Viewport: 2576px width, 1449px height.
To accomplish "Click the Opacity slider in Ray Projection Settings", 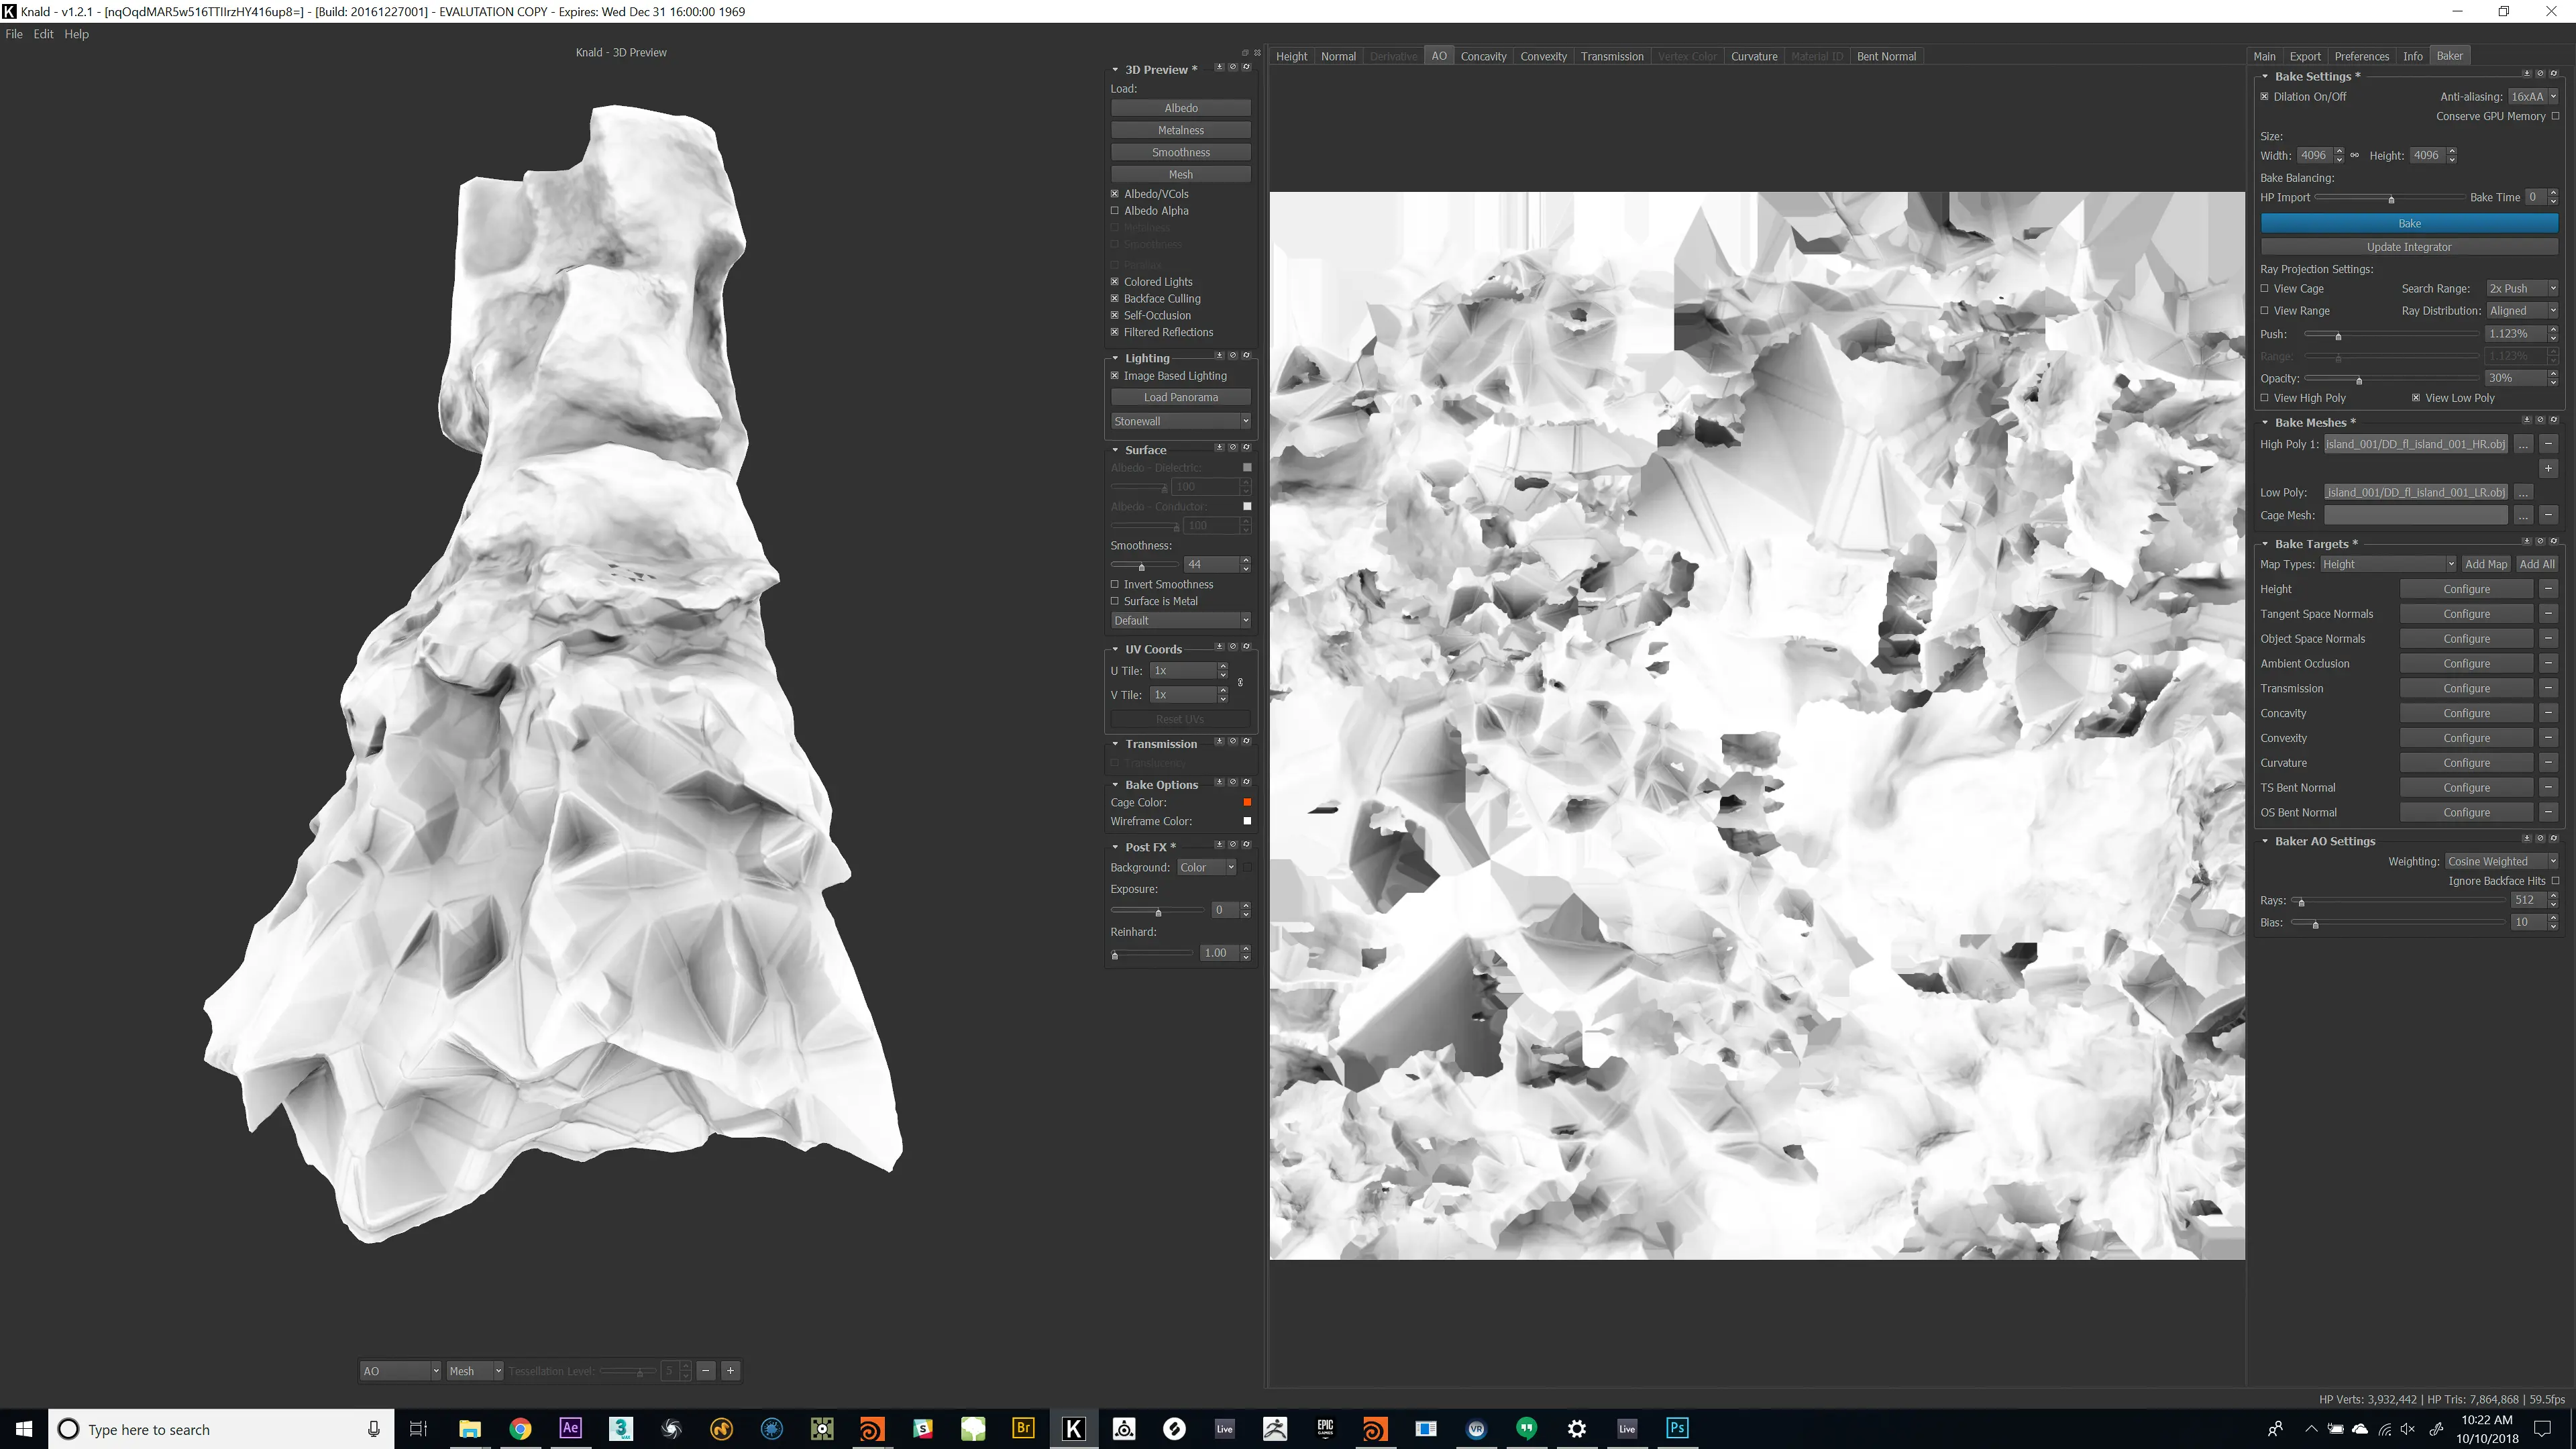I will pos(2393,378).
